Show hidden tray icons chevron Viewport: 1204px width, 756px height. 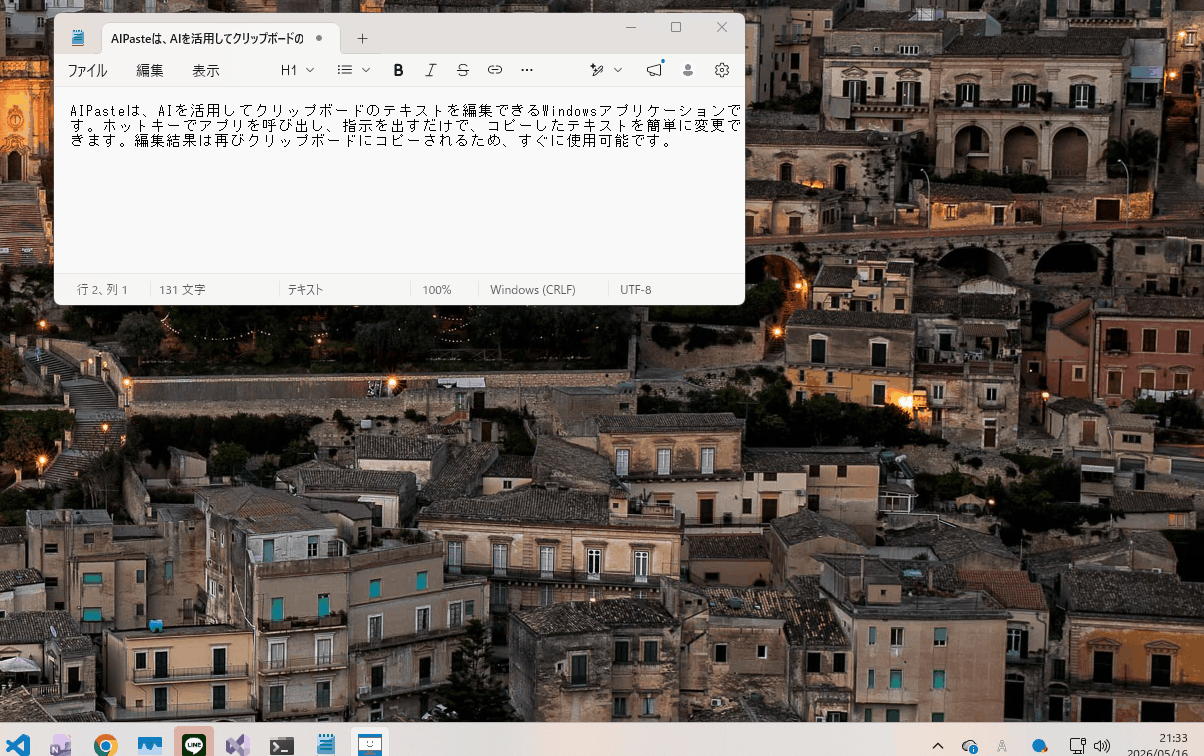(937, 746)
